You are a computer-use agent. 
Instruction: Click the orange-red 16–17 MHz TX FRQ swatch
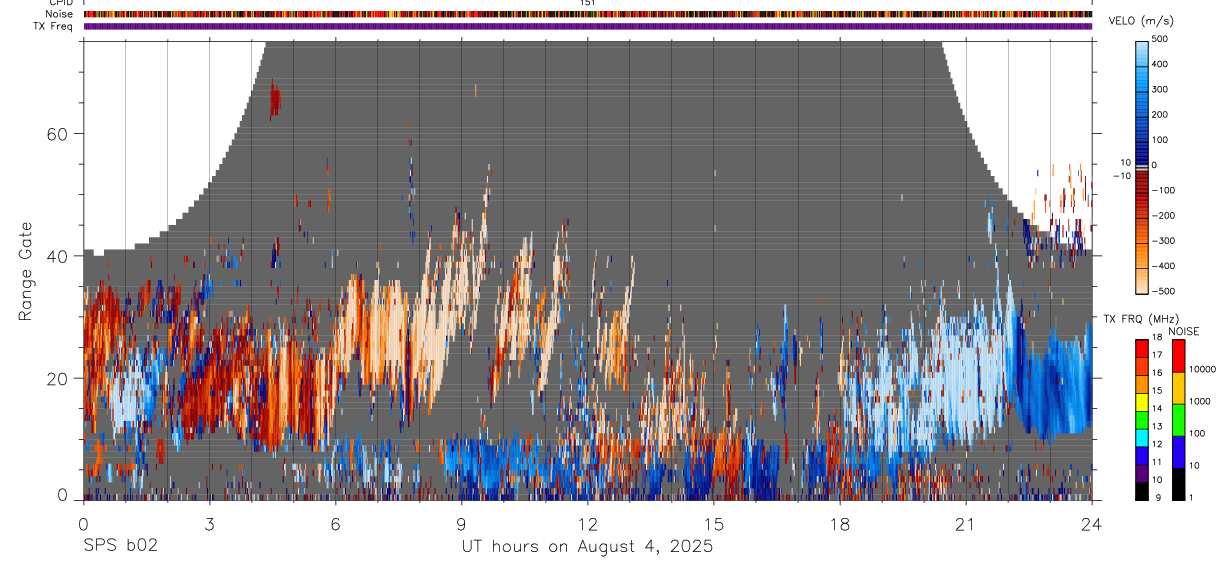tap(1142, 365)
